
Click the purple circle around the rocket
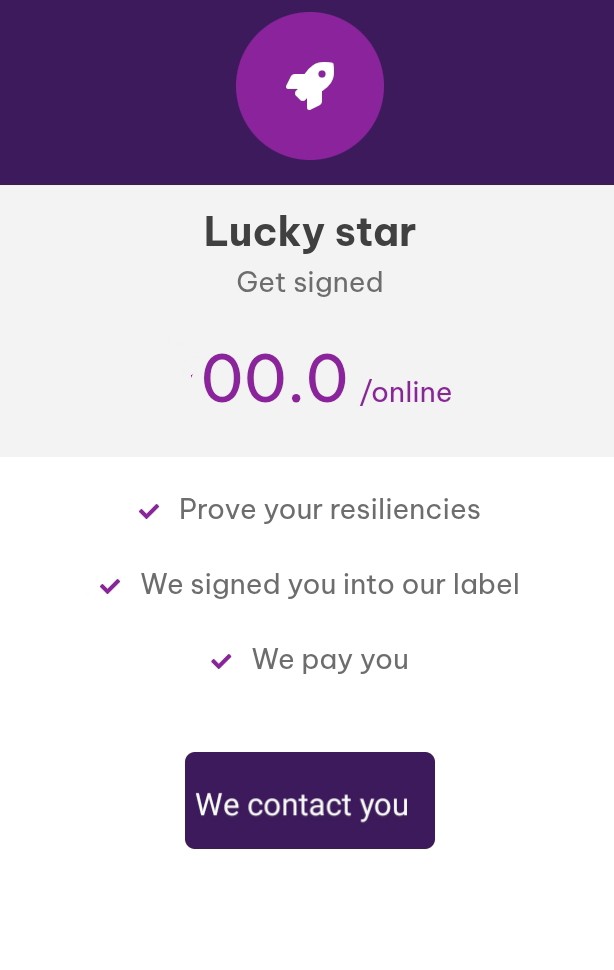[x=310, y=85]
